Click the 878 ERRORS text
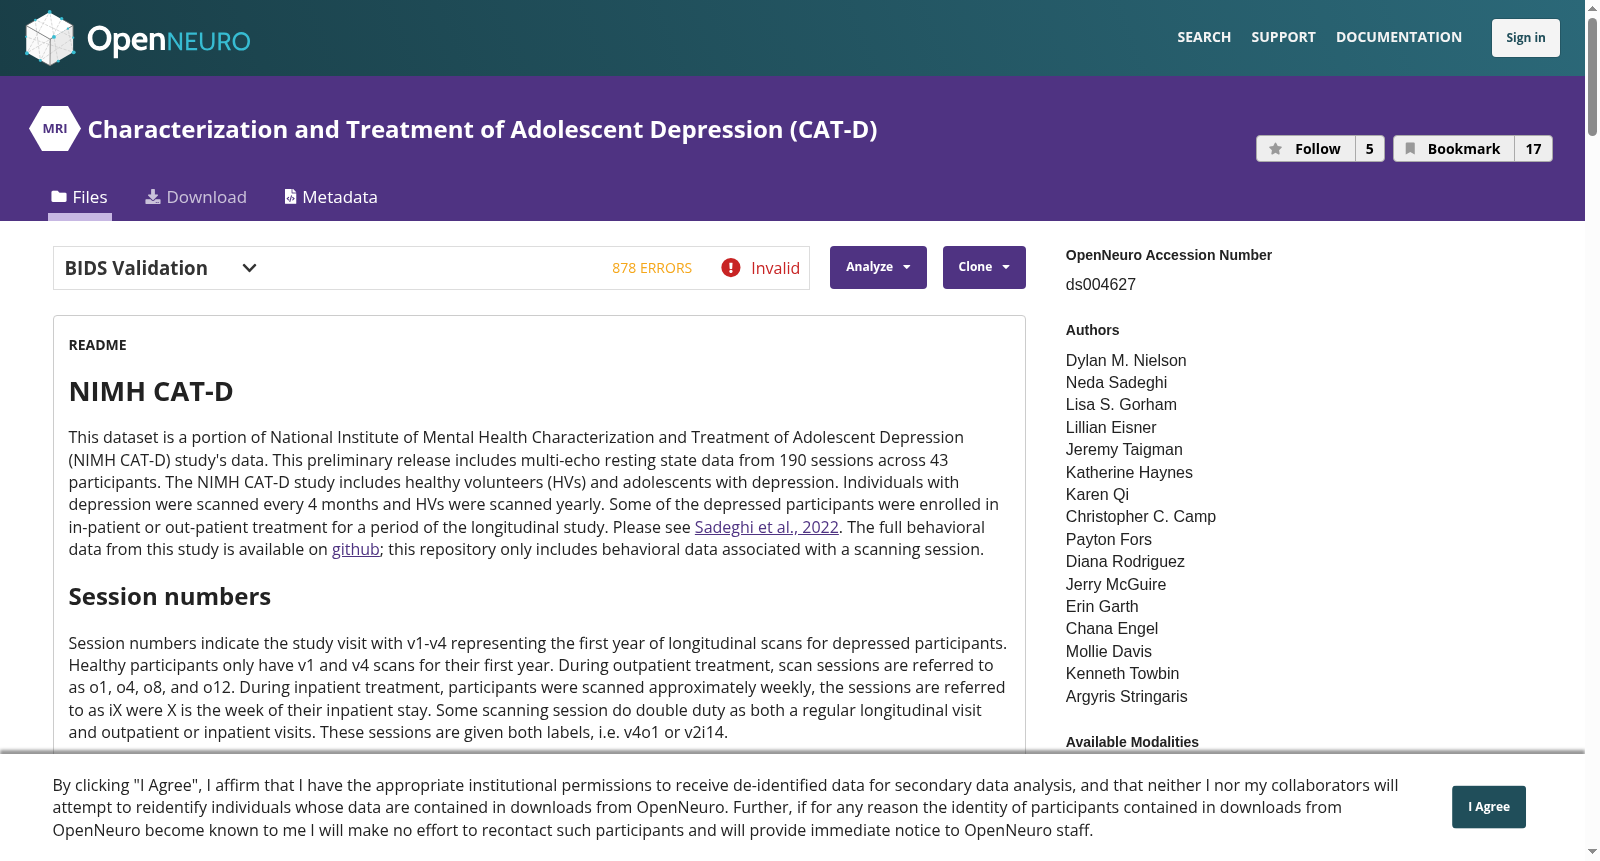The width and height of the screenshot is (1600, 861). point(652,268)
